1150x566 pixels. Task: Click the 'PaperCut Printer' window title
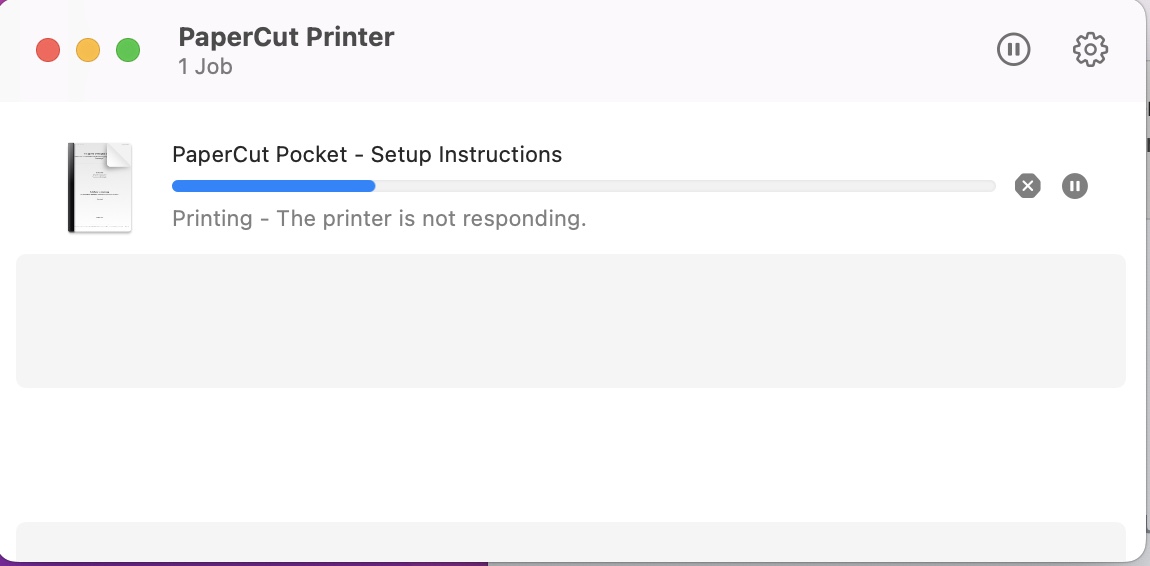tap(286, 37)
